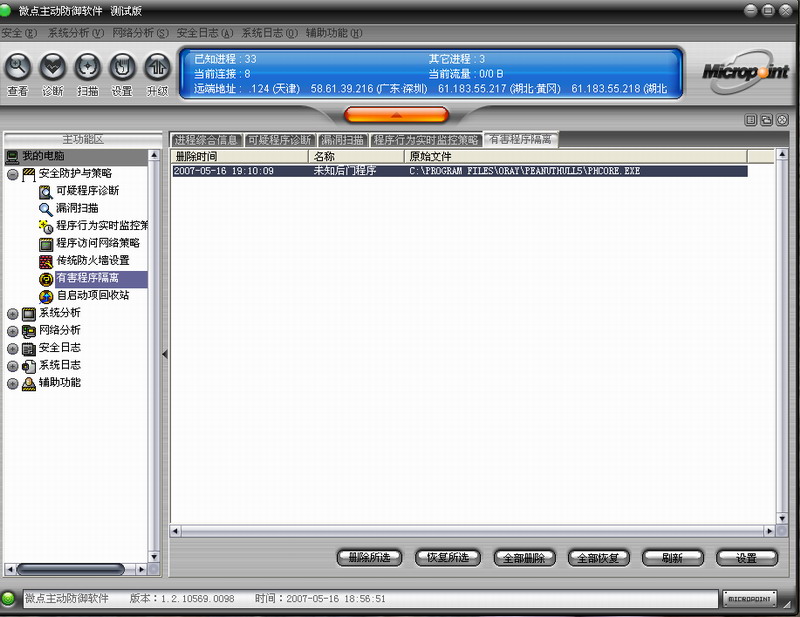Click the list's right scroll arrow
Viewport: 800px width, 617px height.
point(769,531)
